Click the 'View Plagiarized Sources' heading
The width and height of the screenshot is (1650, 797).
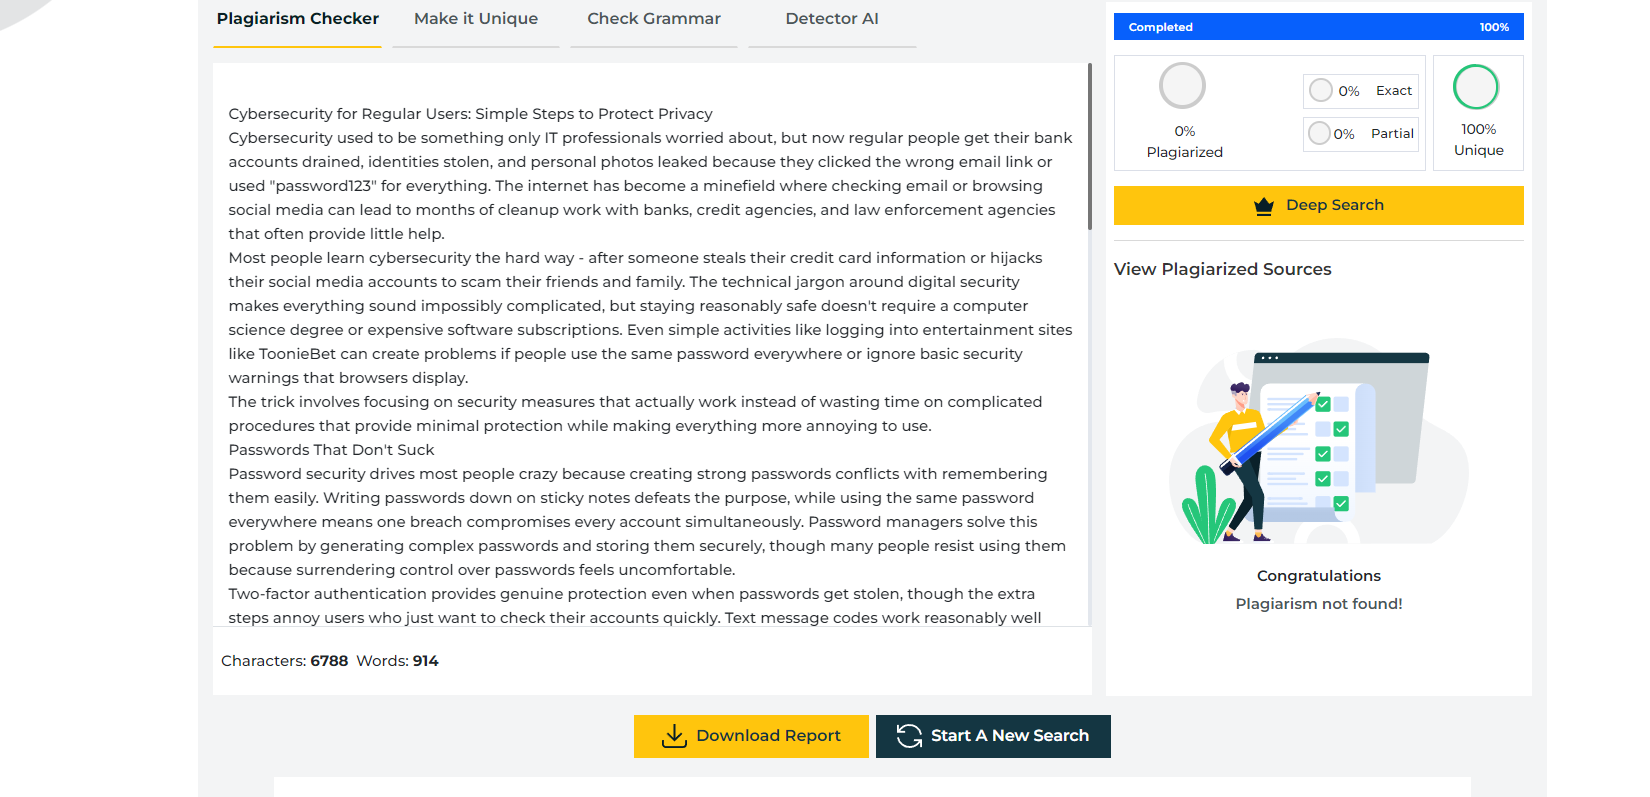point(1222,269)
